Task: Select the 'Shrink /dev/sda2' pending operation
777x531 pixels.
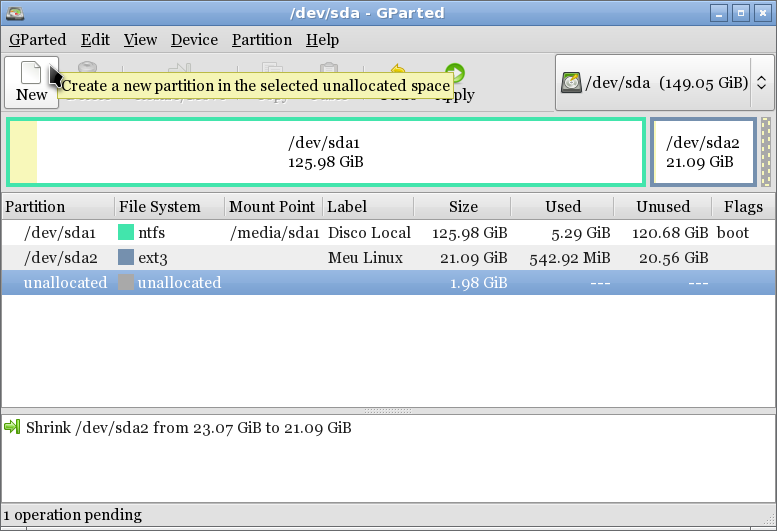Action: tap(189, 427)
